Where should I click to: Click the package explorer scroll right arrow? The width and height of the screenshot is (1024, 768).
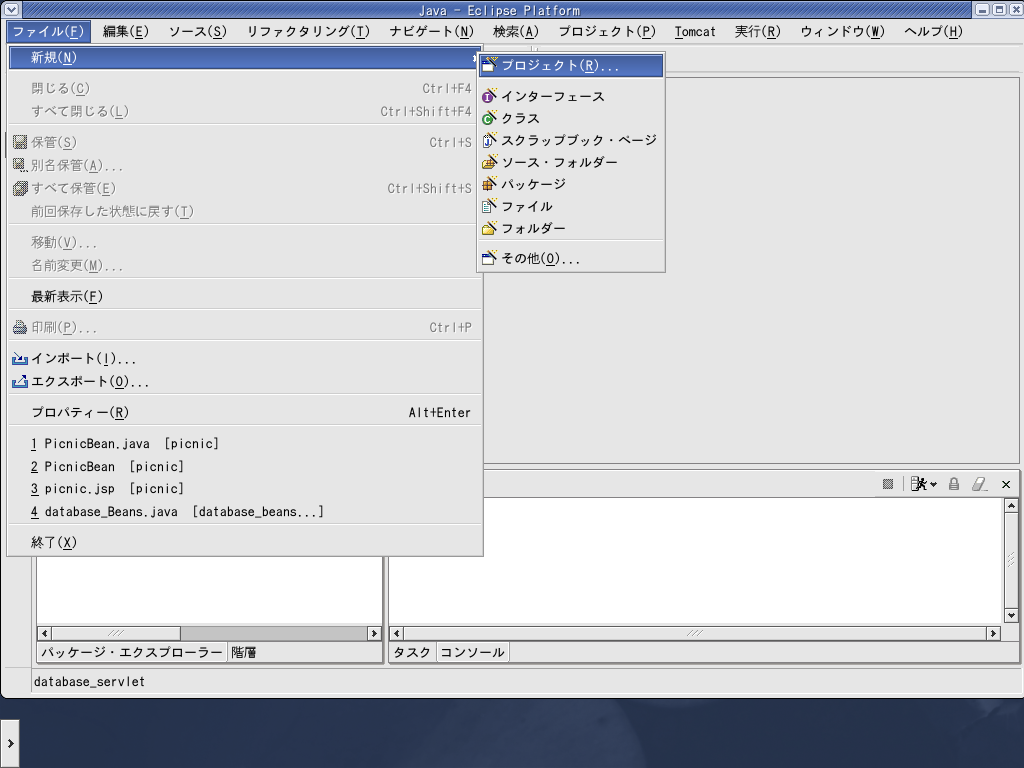point(374,633)
